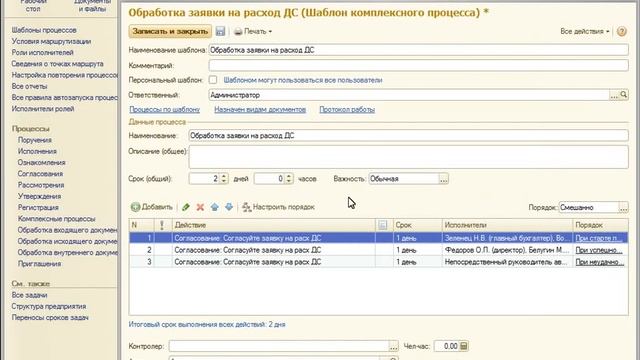Click the Чел-час value field
Viewport: 640px width, 360px height.
tap(446, 346)
